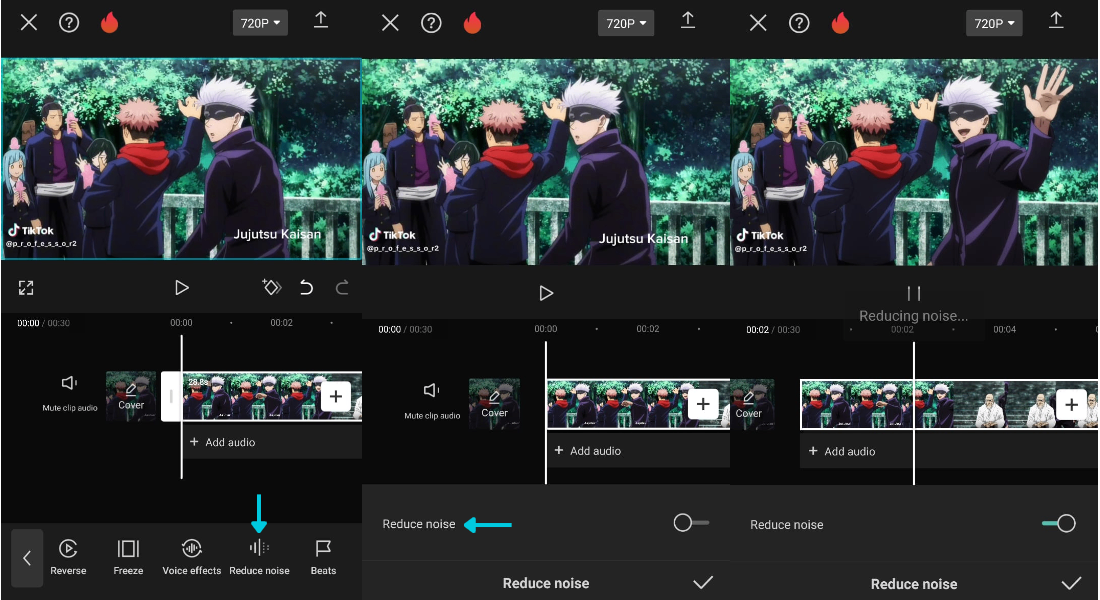
Task: Pause playback in right panel
Action: [x=913, y=293]
